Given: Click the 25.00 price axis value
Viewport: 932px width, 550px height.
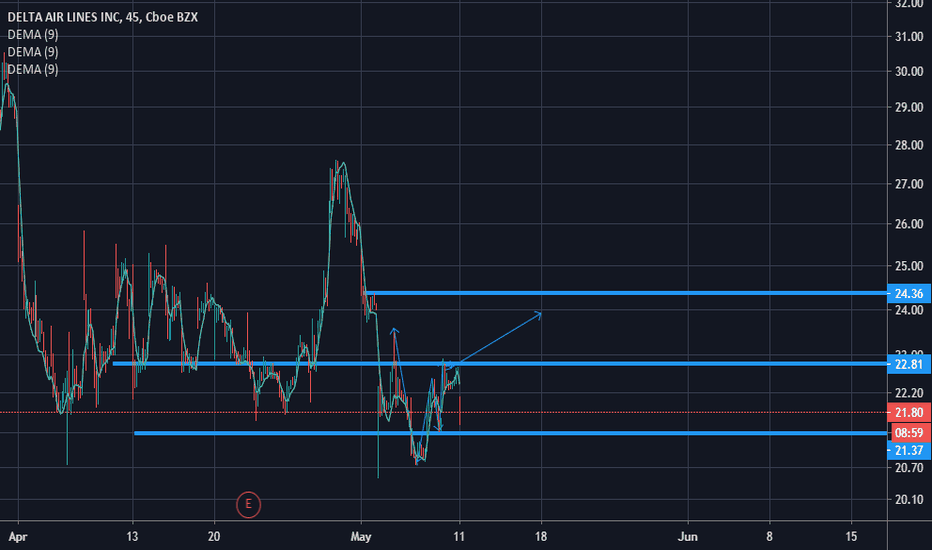Looking at the screenshot, I should pyautogui.click(x=909, y=266).
